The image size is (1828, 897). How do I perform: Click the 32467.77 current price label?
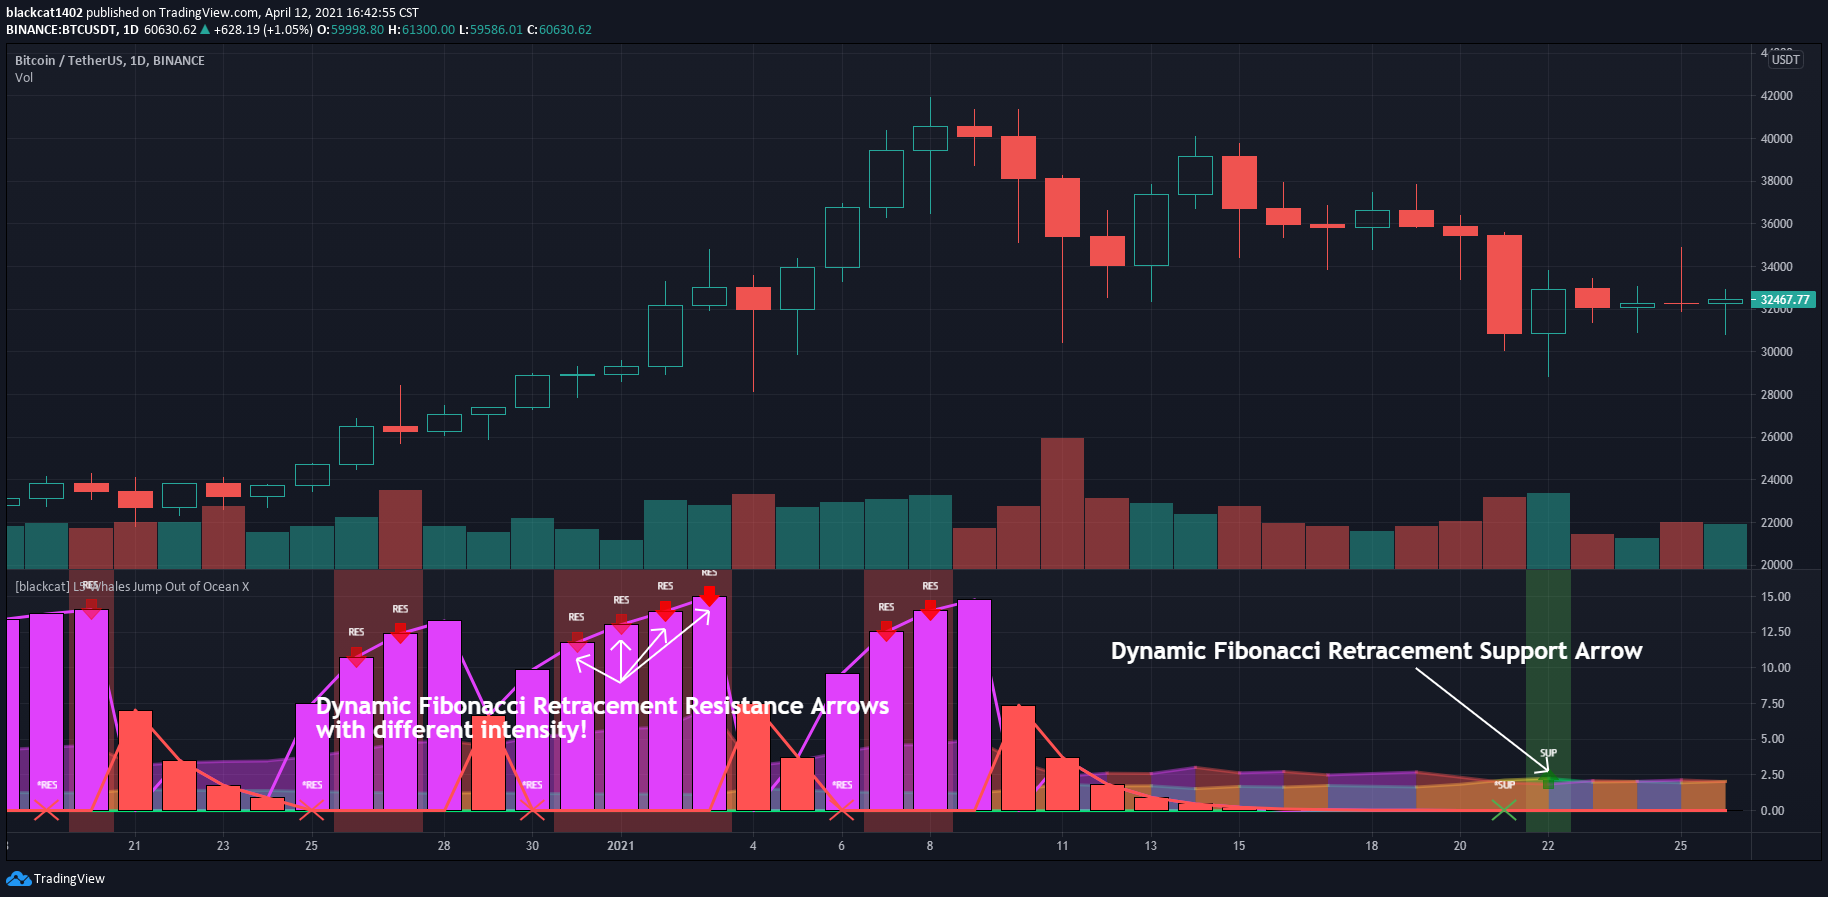point(1784,299)
